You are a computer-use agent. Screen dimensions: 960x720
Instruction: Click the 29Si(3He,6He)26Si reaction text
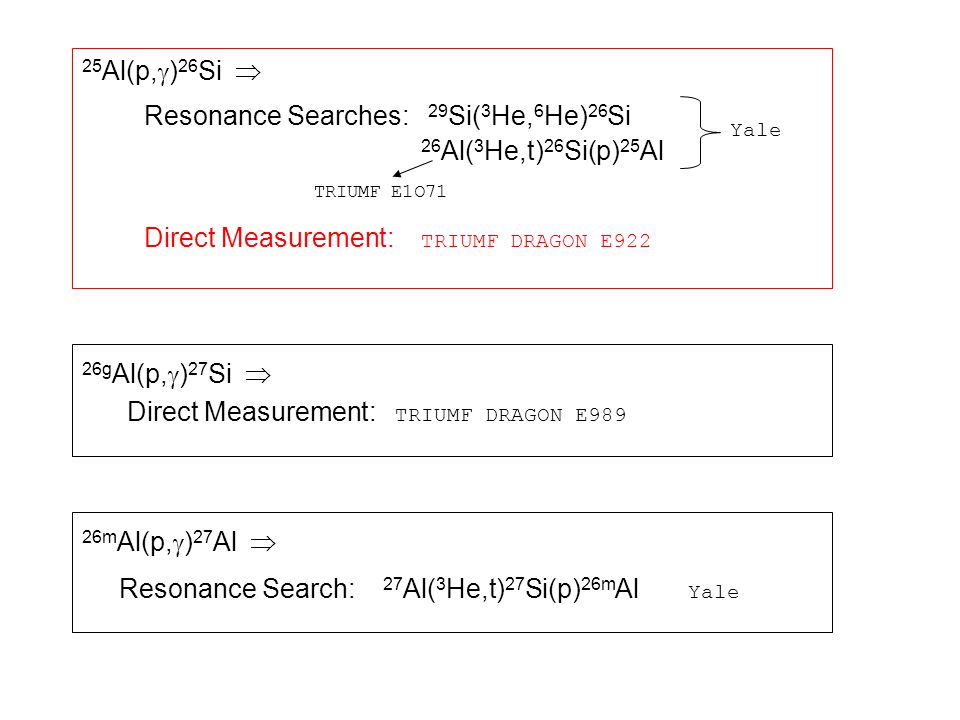tap(529, 115)
